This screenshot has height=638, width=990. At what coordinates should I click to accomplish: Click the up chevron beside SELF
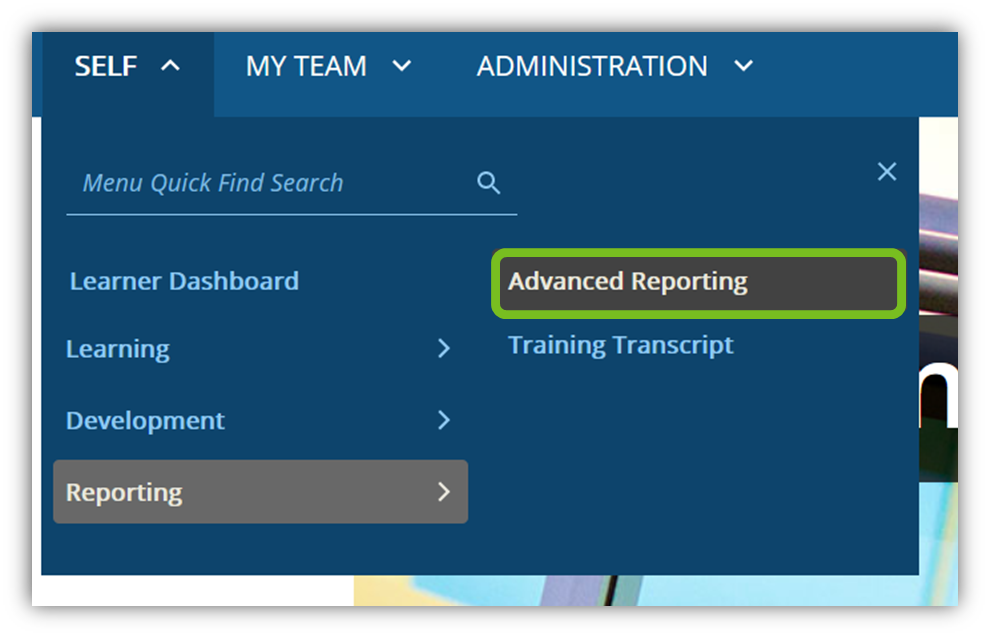(170, 66)
